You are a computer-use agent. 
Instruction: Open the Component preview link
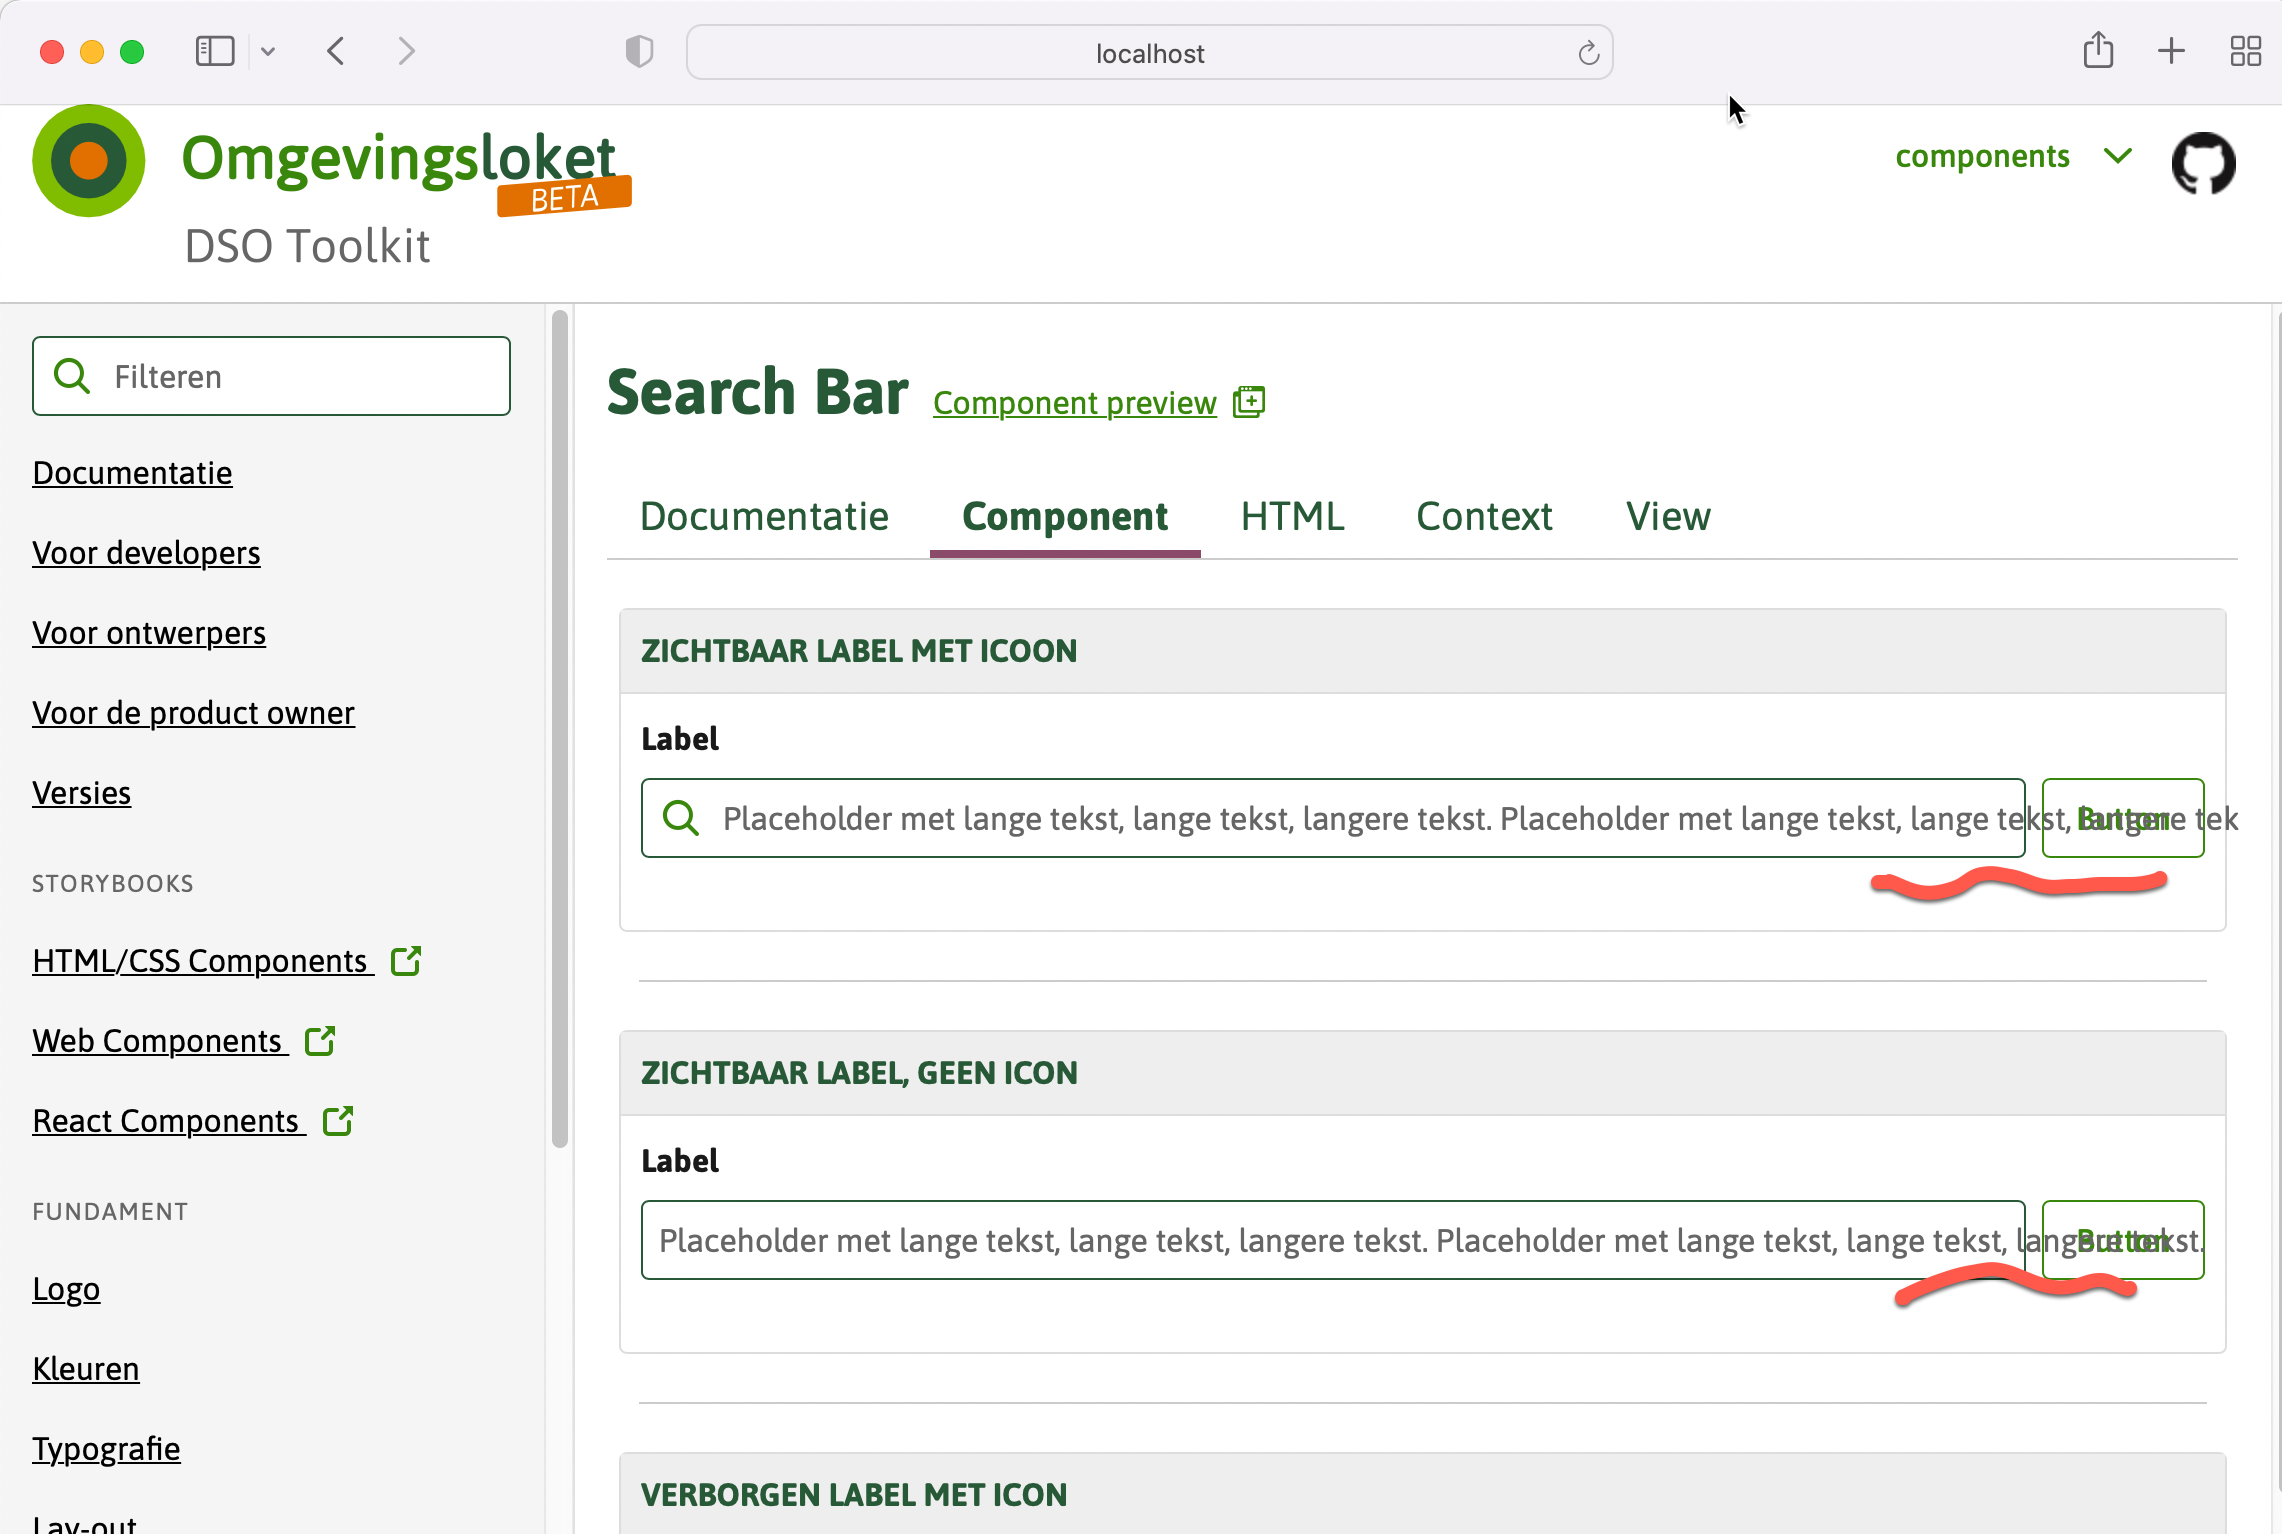coord(1074,402)
